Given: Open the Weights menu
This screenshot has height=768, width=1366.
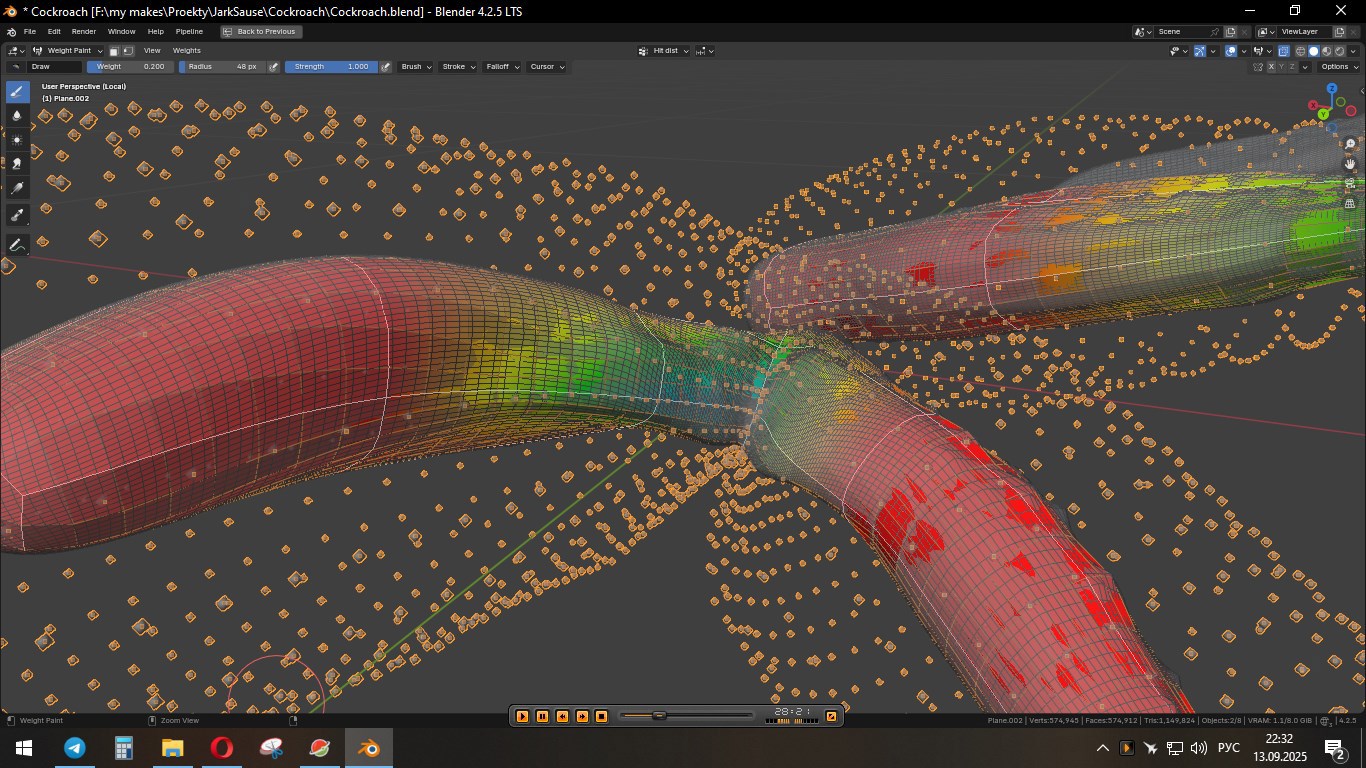Looking at the screenshot, I should coord(187,50).
